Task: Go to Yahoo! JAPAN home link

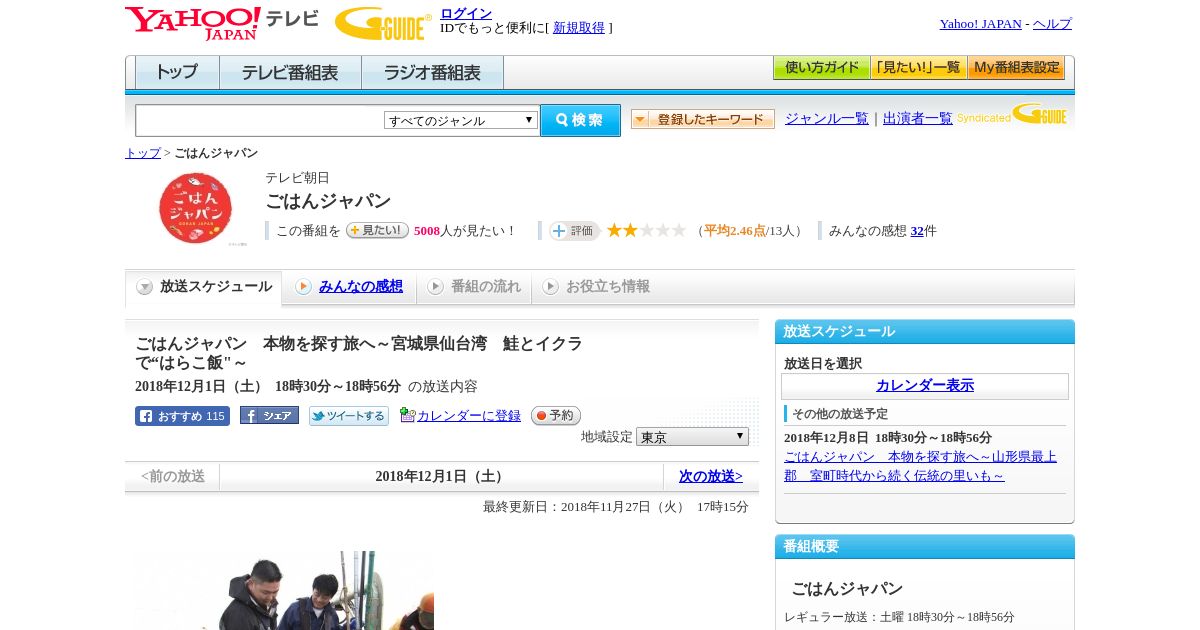Action: [980, 24]
